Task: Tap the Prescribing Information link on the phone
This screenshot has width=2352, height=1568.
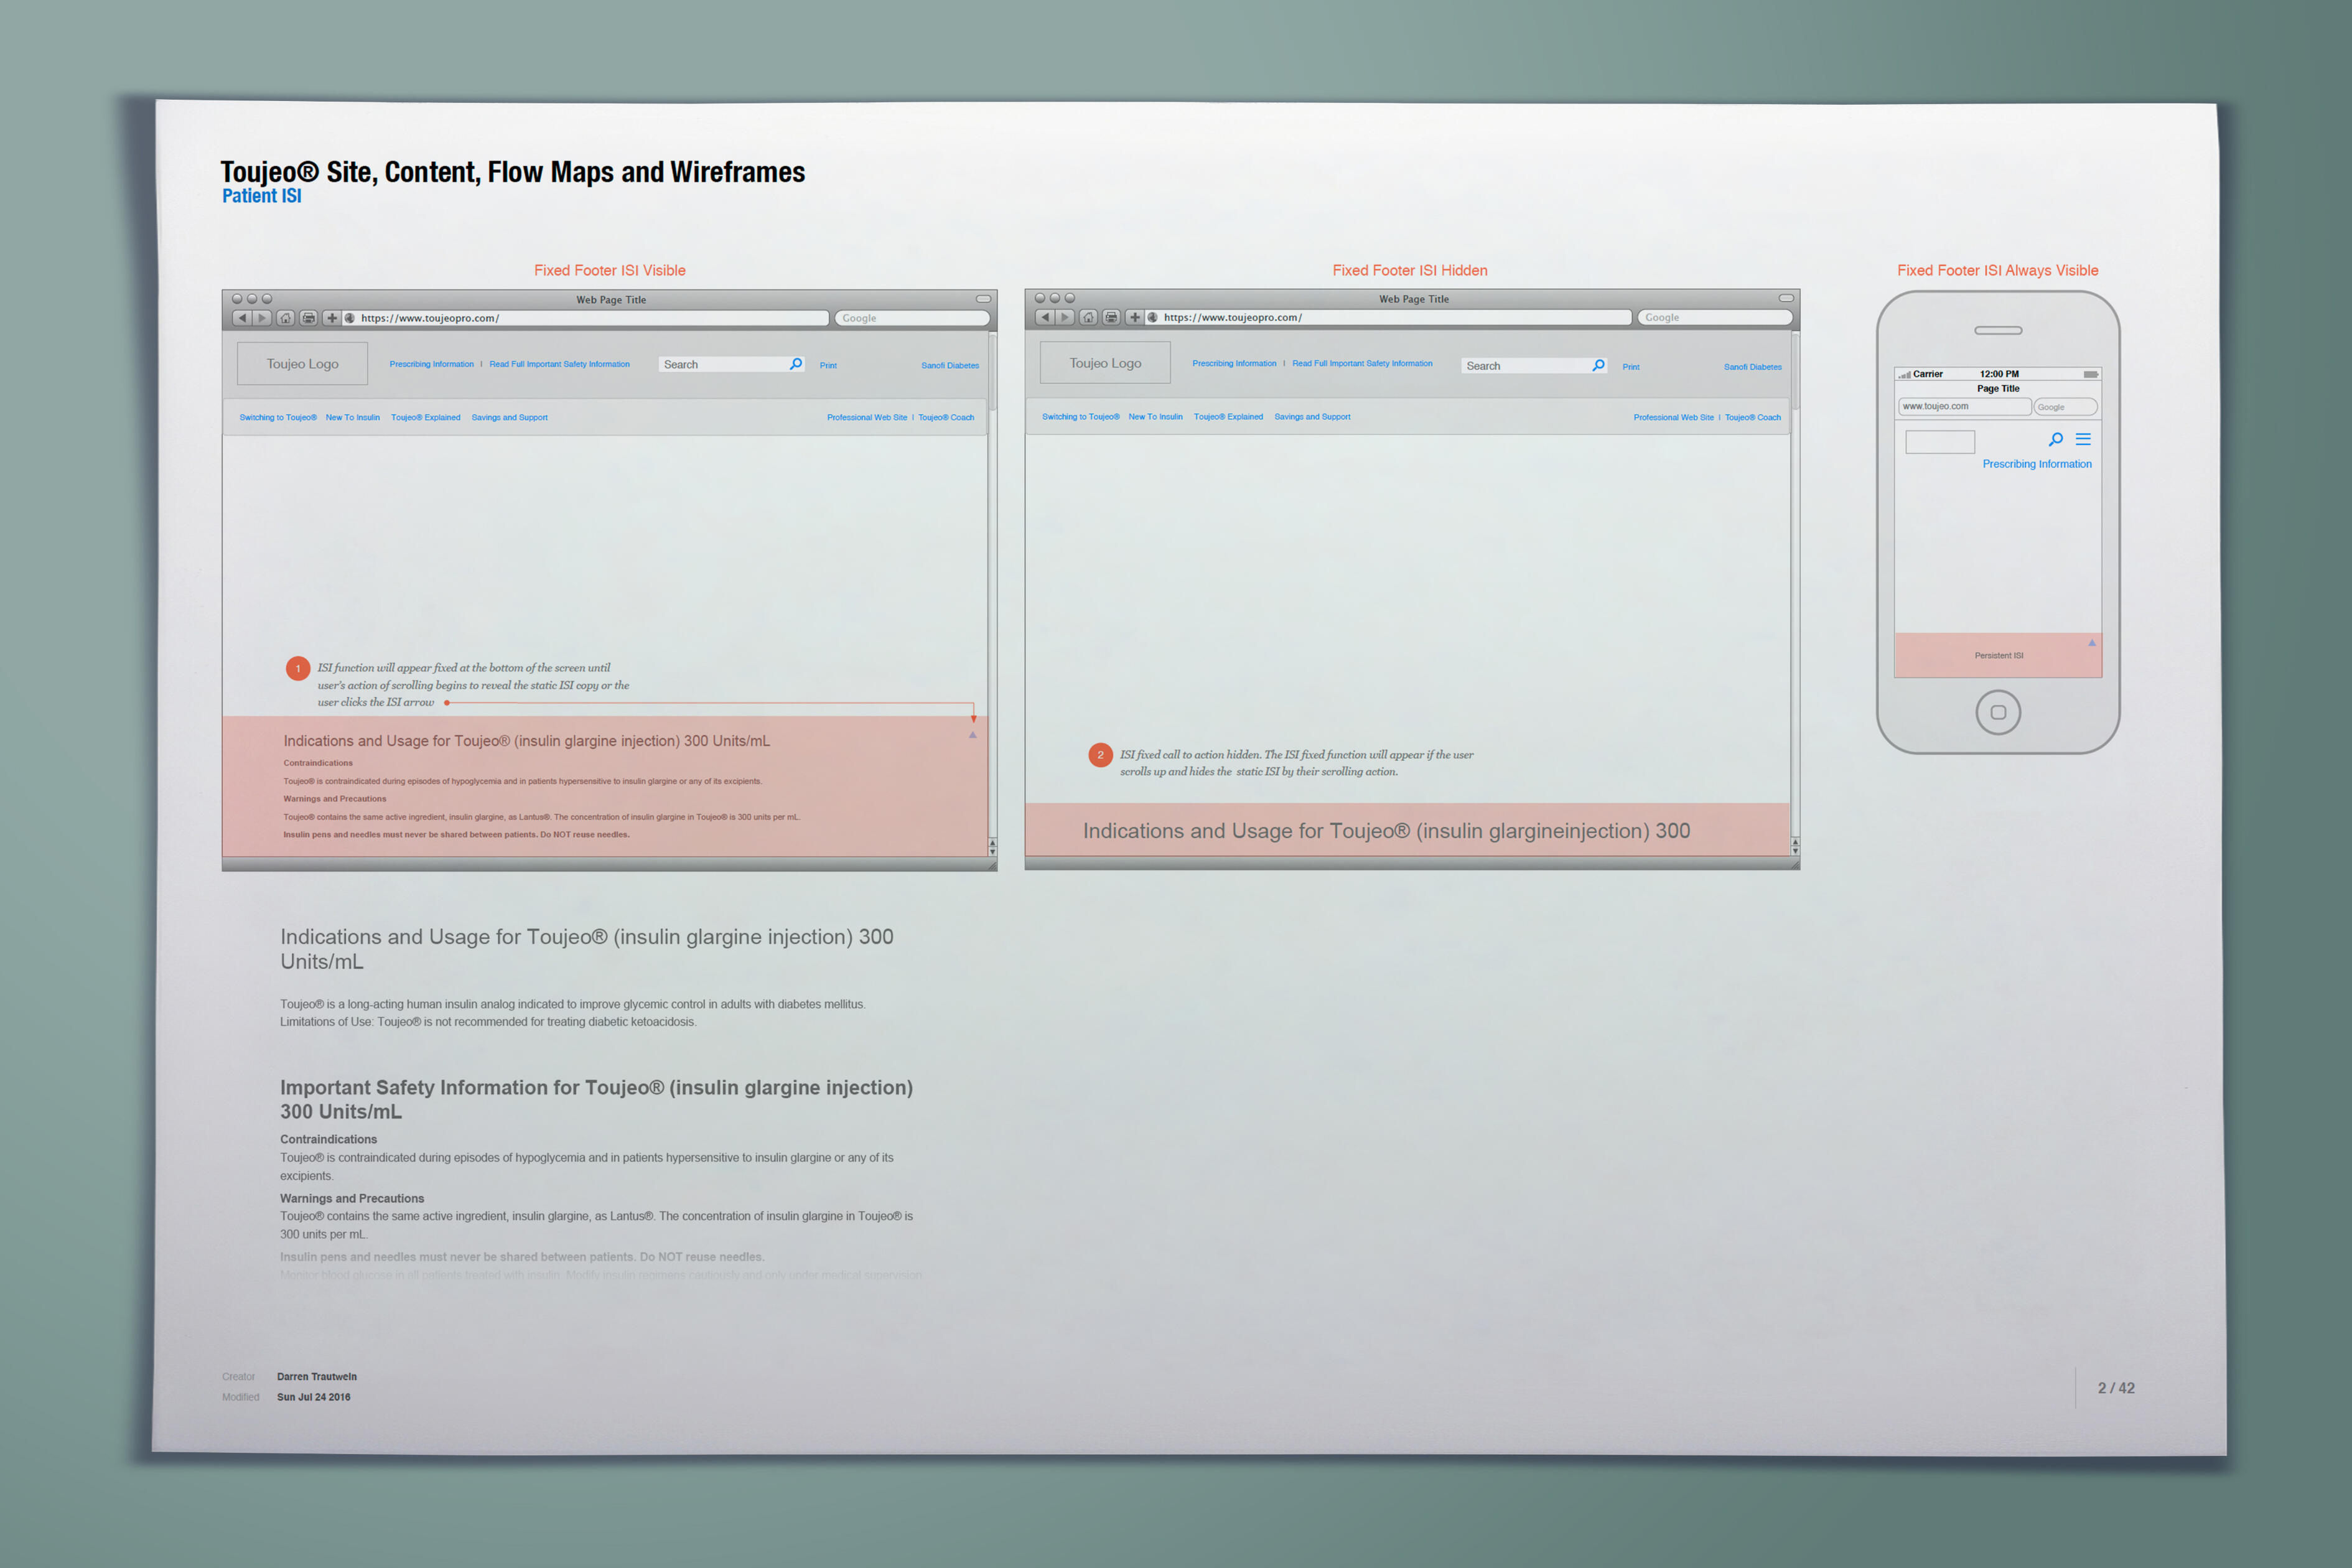Action: click(2037, 464)
